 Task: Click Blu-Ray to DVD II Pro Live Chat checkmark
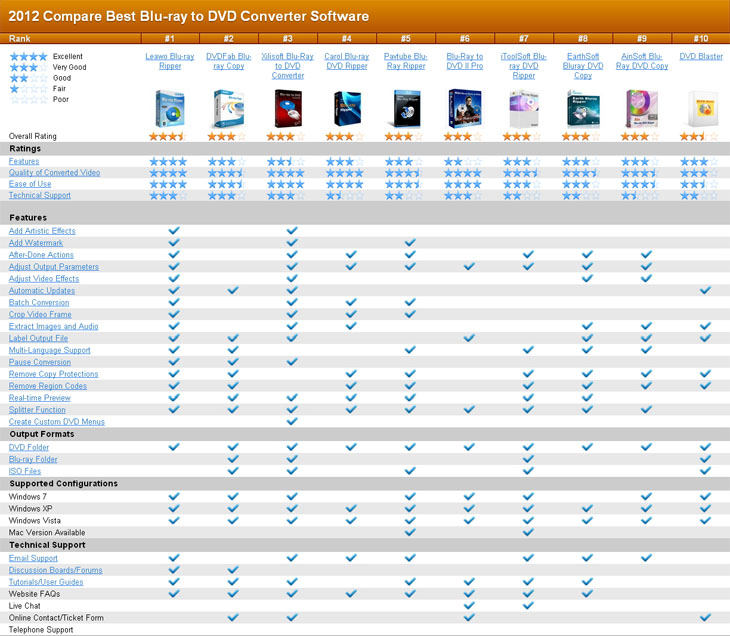469,605
